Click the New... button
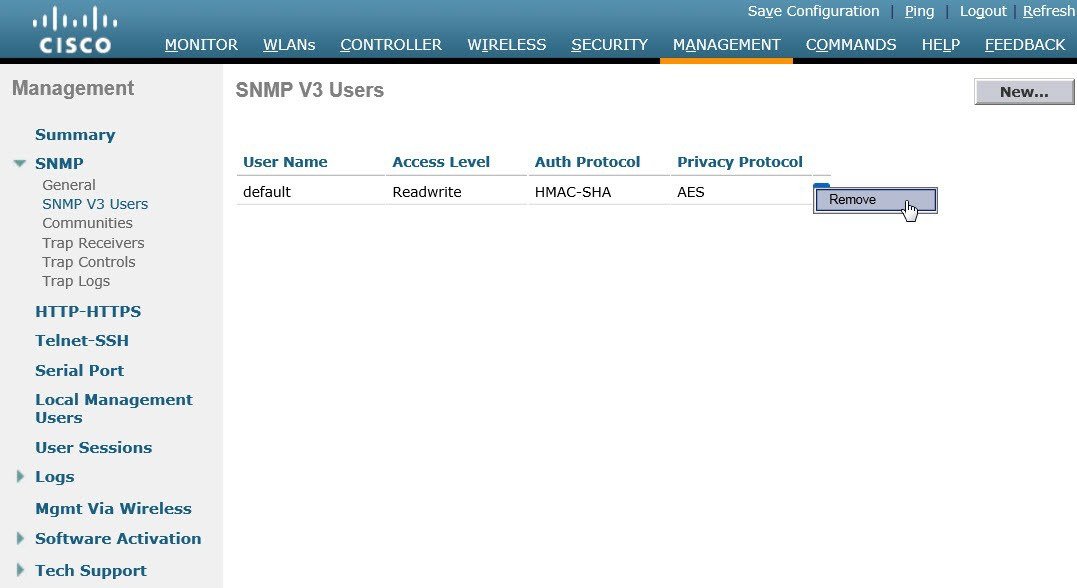This screenshot has width=1077, height=588. click(x=1024, y=92)
